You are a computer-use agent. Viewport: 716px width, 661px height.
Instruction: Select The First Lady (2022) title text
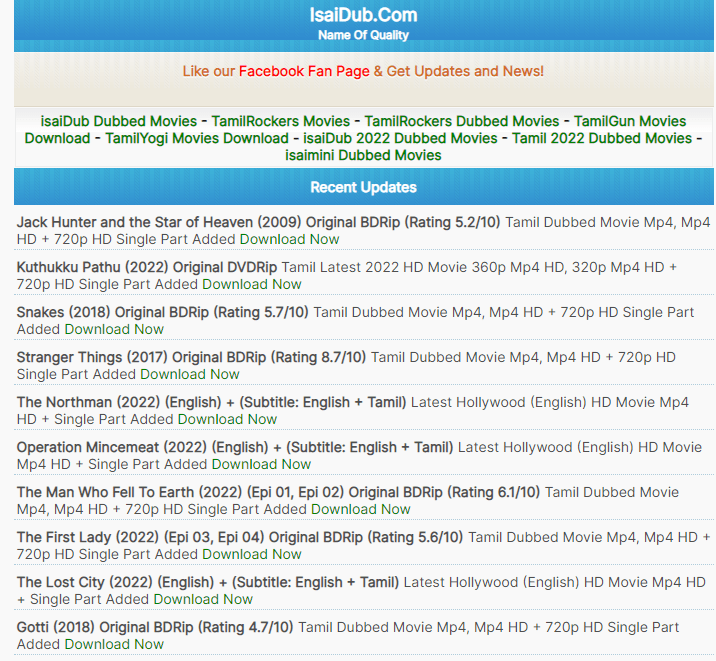pos(240,537)
